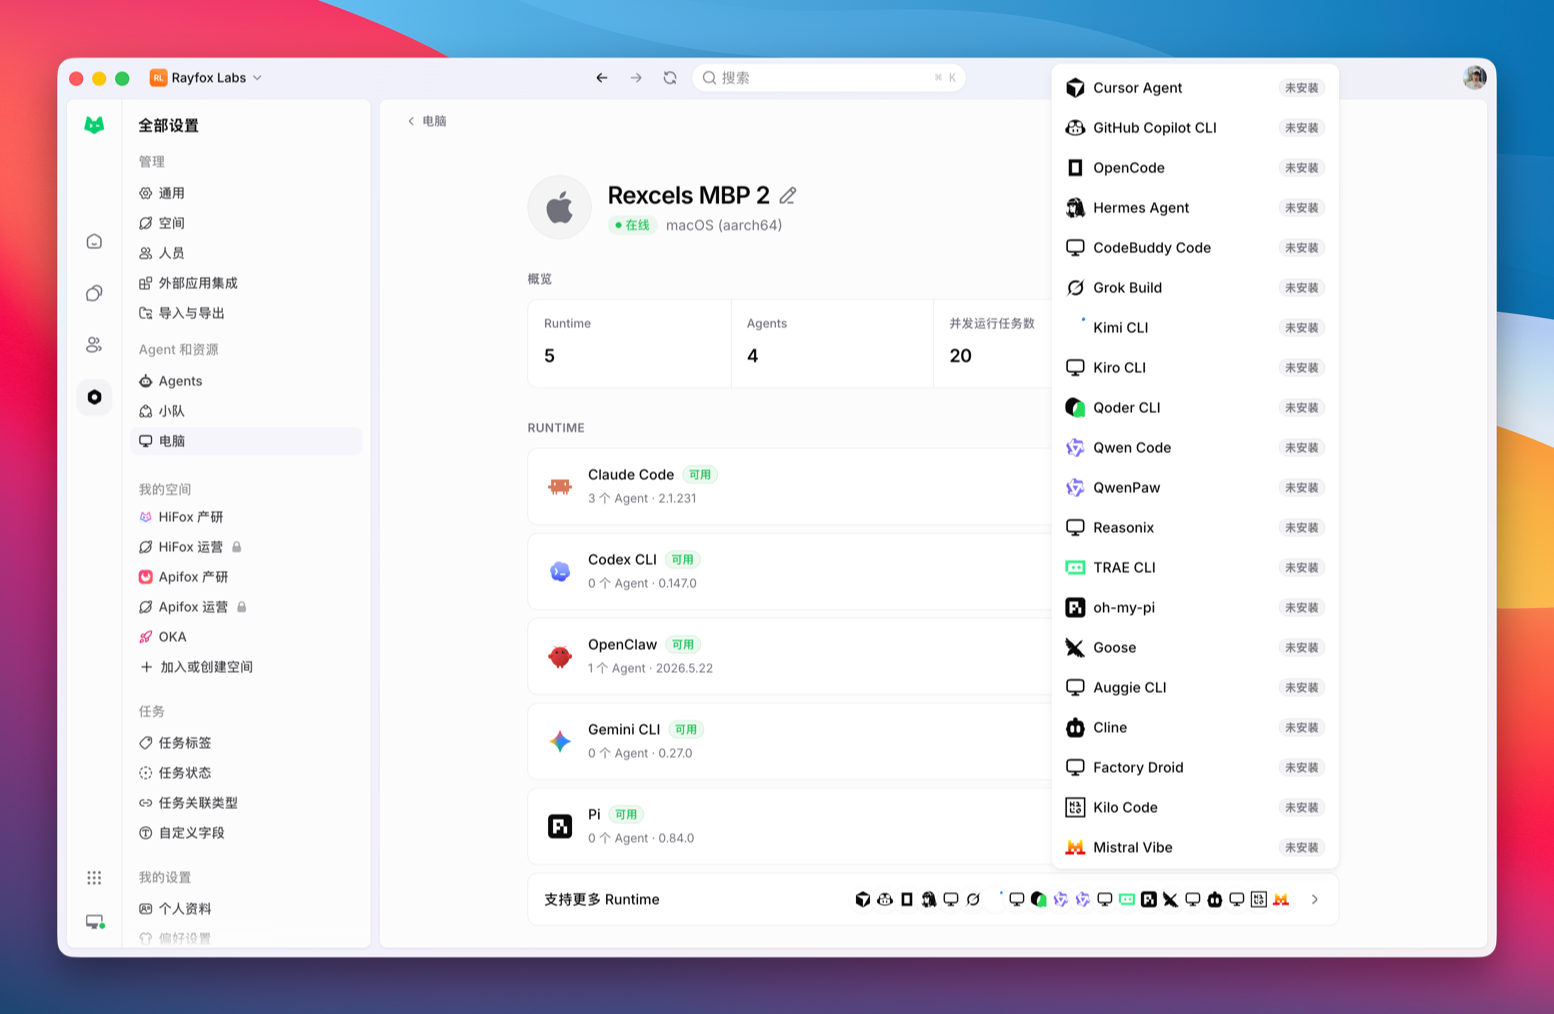Click the OpenClaw runtime name

pos(622,645)
